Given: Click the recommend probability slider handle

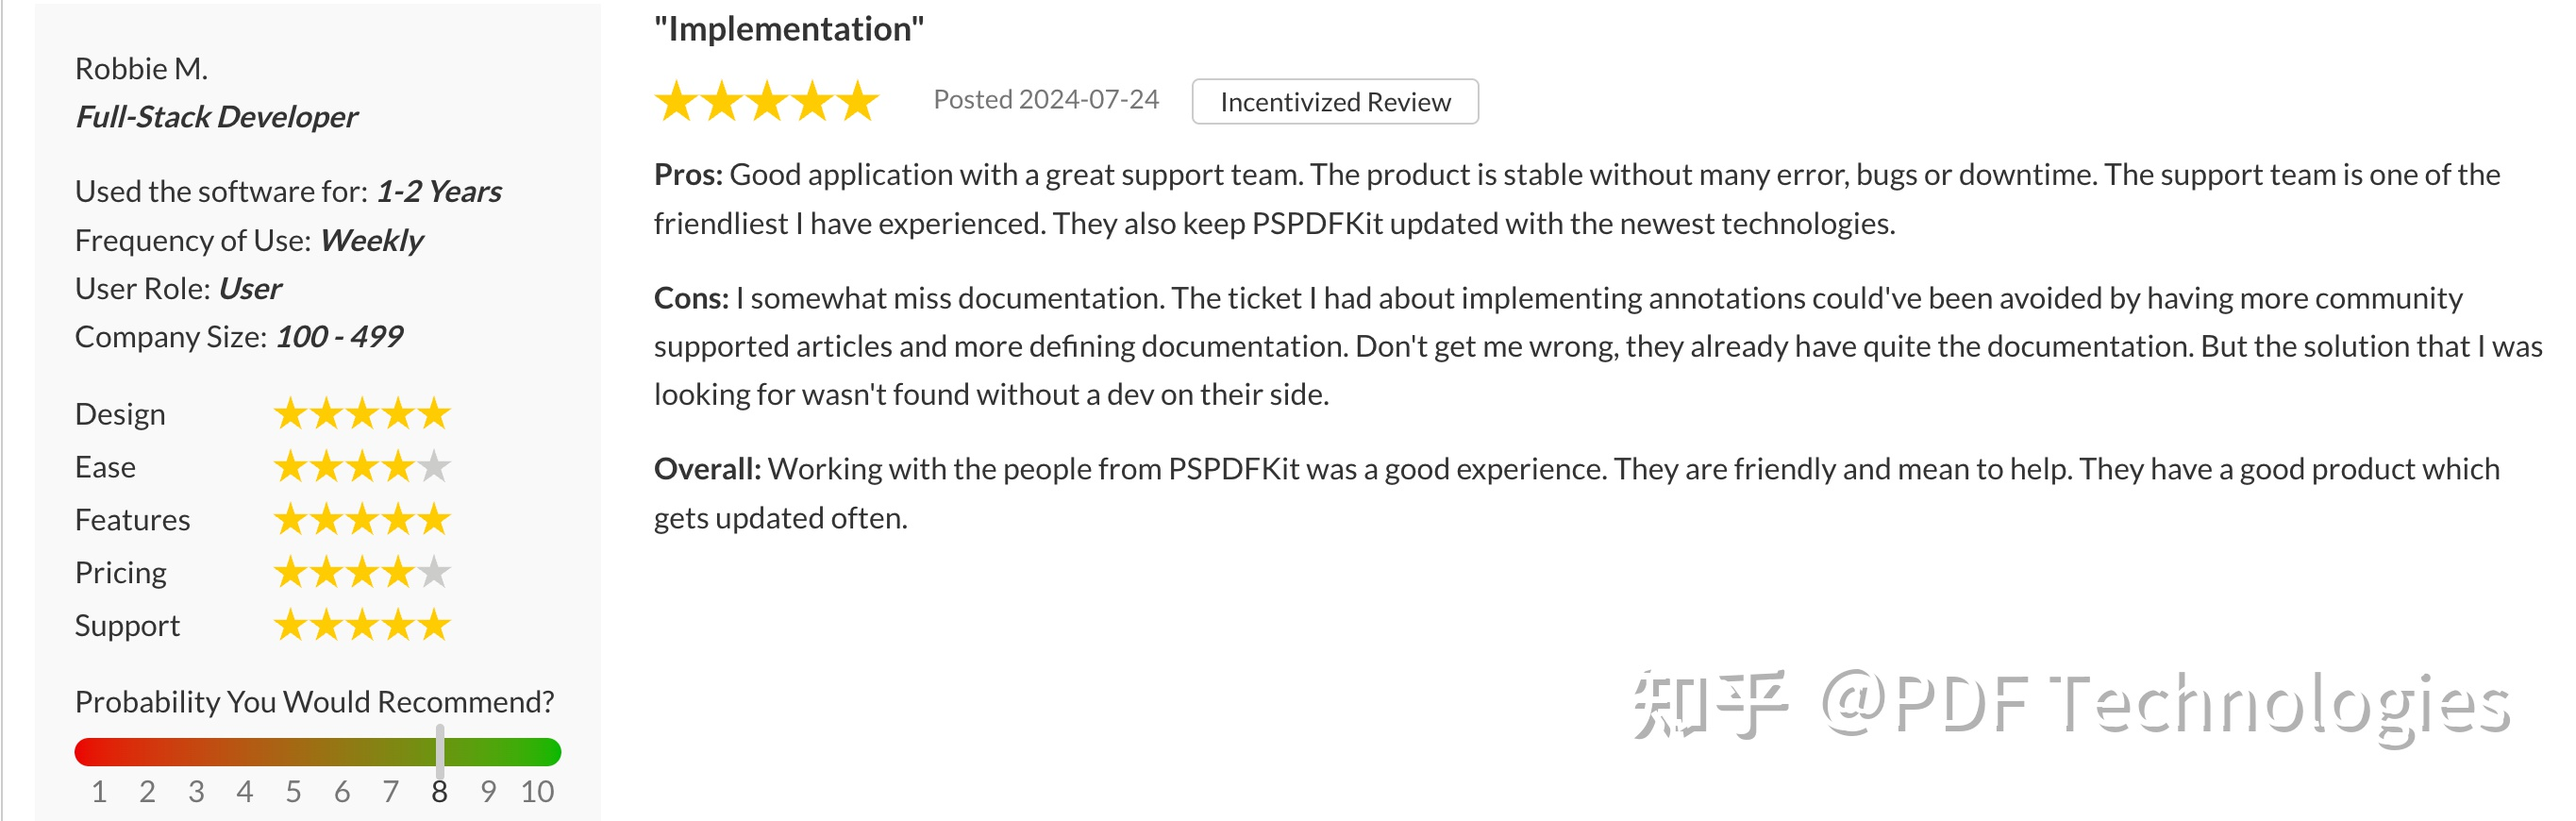Looking at the screenshot, I should click(x=440, y=751).
